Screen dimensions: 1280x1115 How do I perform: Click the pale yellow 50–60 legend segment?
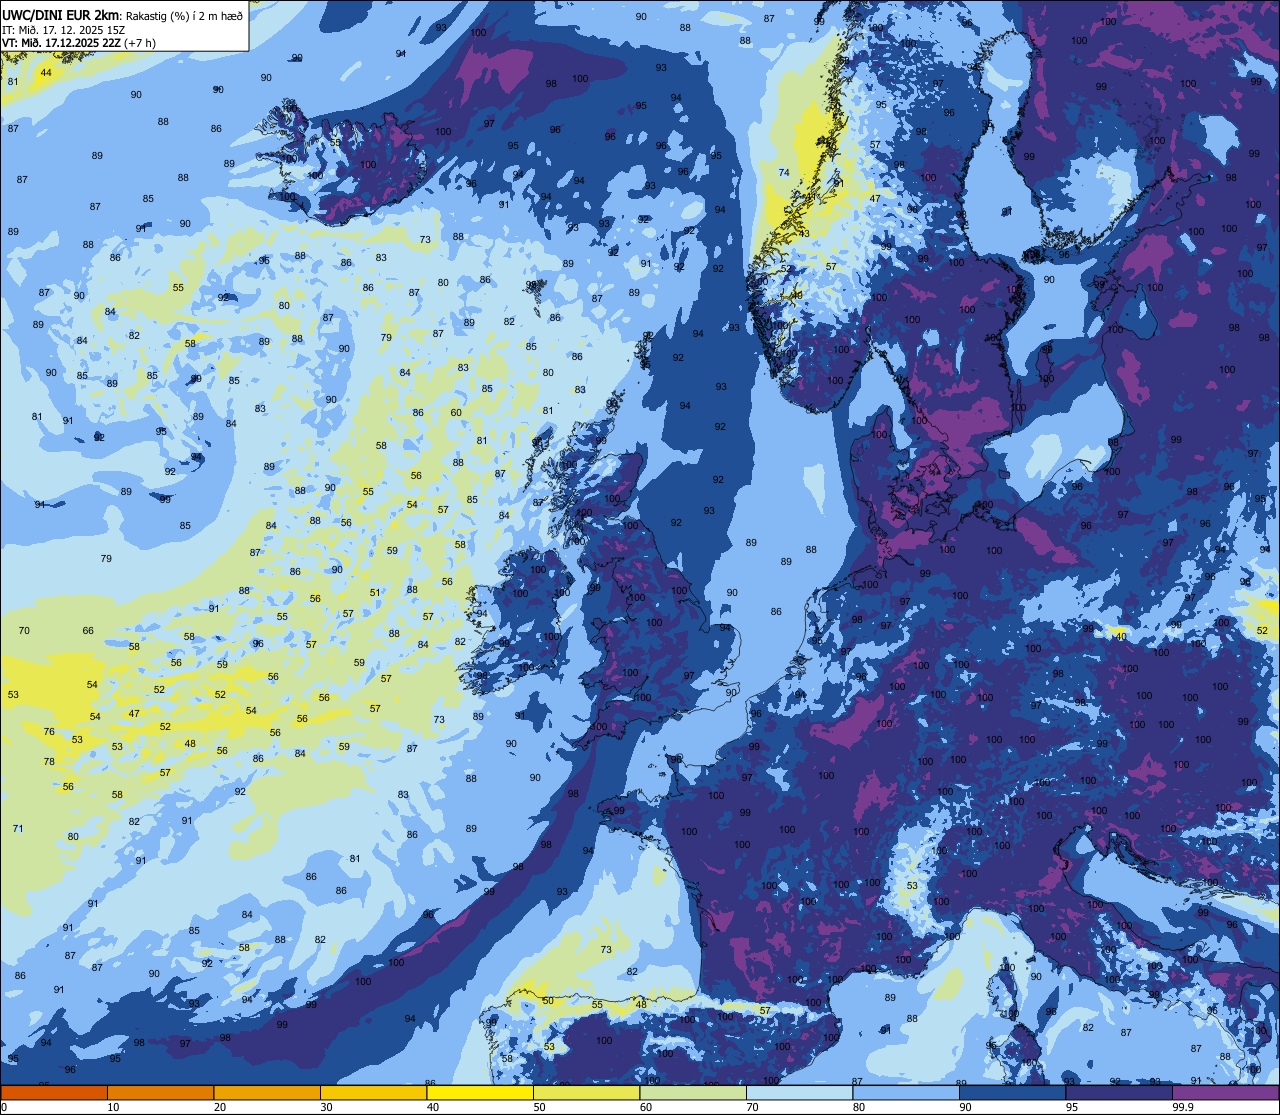tap(586, 1092)
